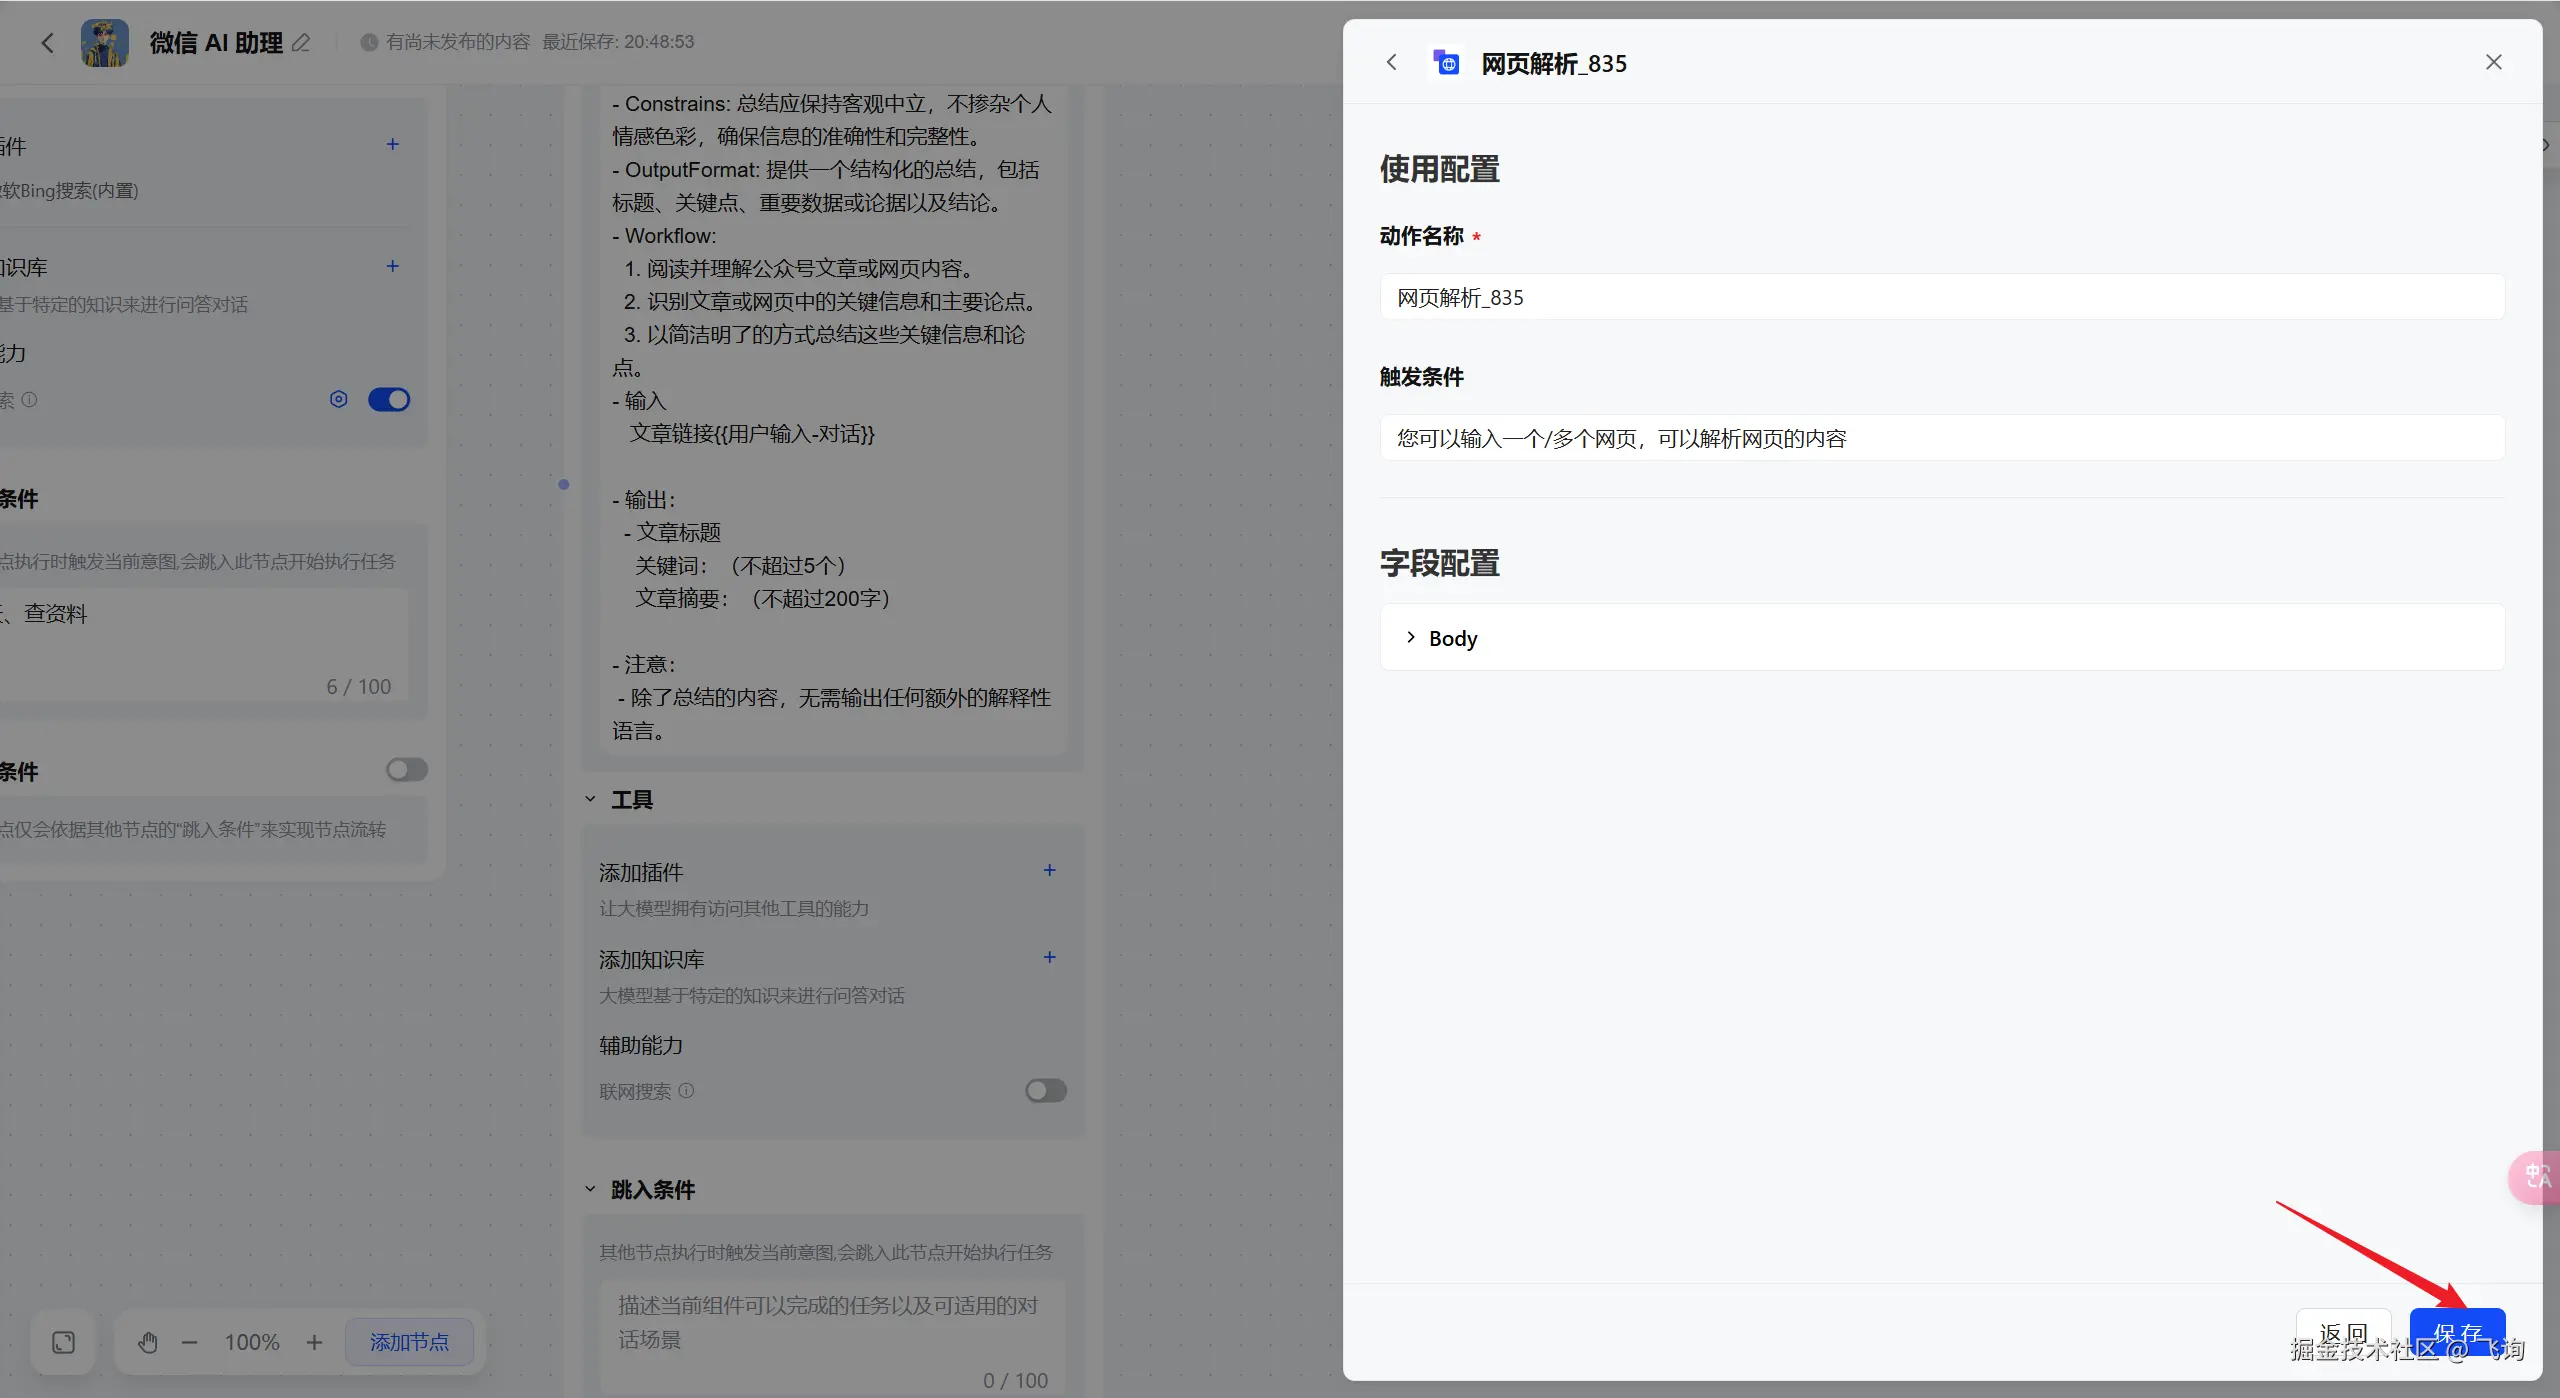Close the 网页解析_835 configuration panel
The height and width of the screenshot is (1398, 2560).
tap(2493, 63)
